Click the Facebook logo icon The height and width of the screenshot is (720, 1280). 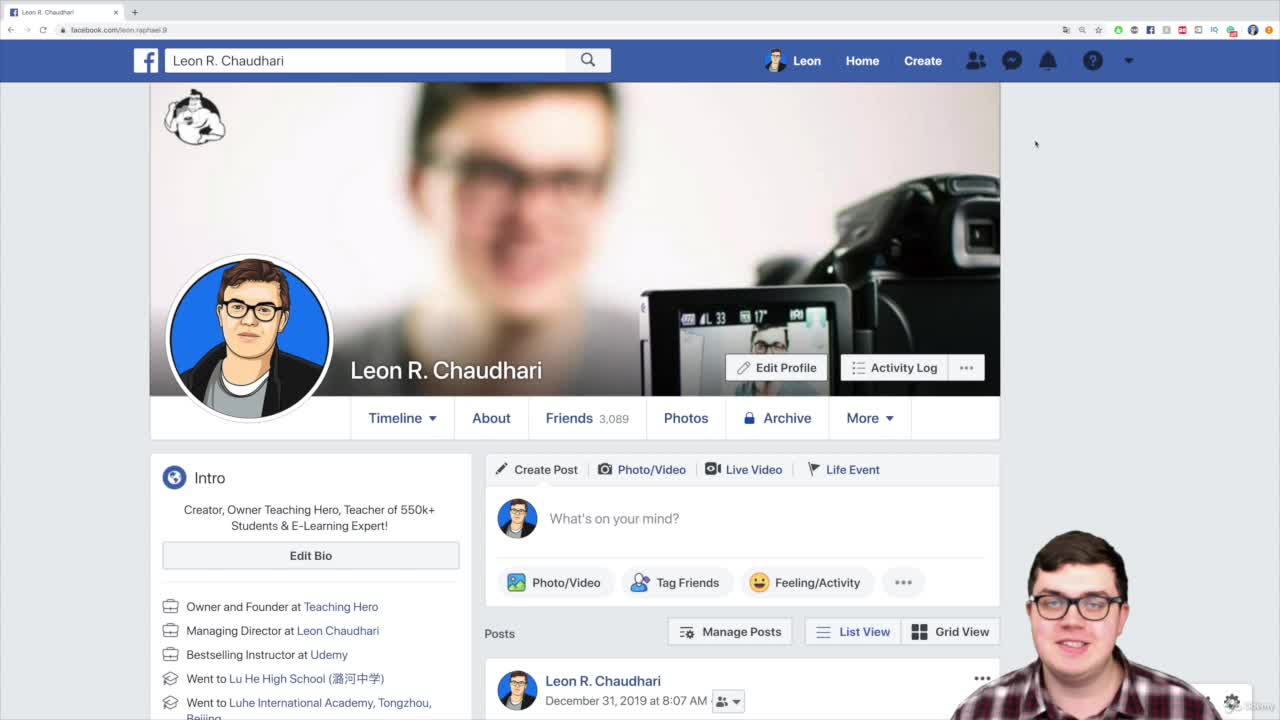[x=146, y=61]
